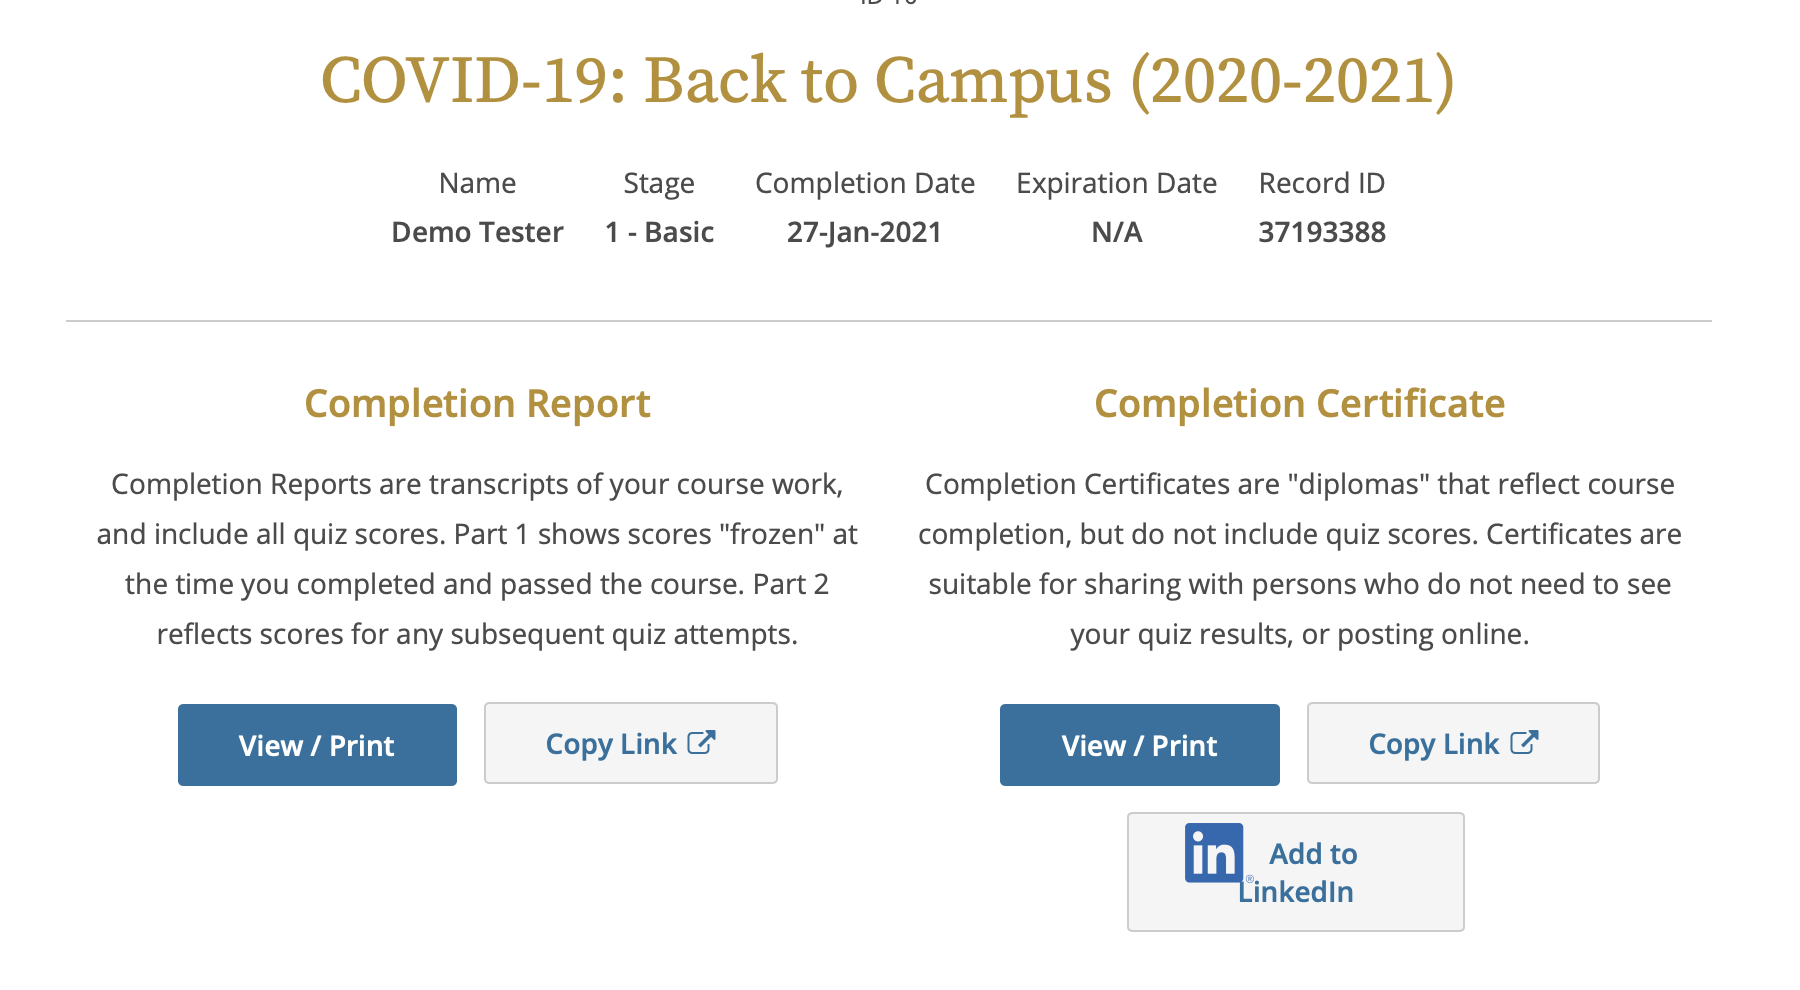Click the Name column header

477,182
